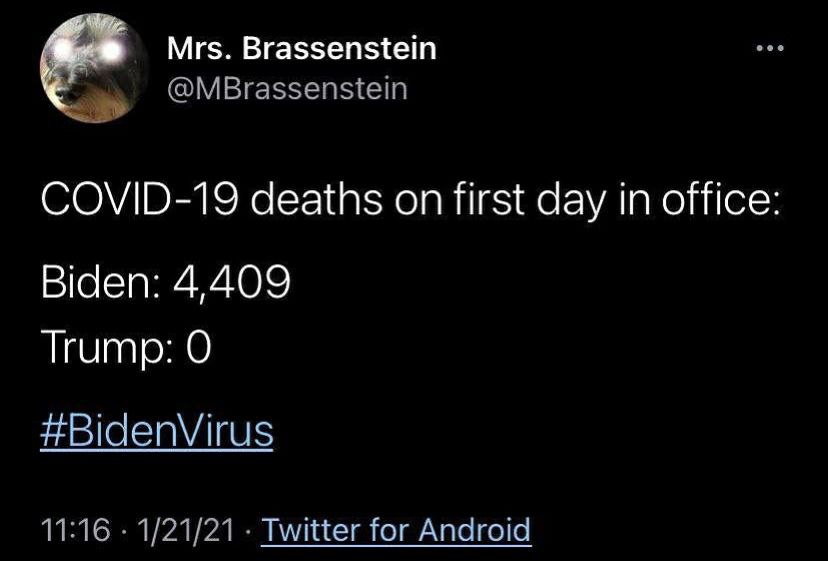
Task: Click the display name Mrs. Brassenstein
Action: point(302,49)
